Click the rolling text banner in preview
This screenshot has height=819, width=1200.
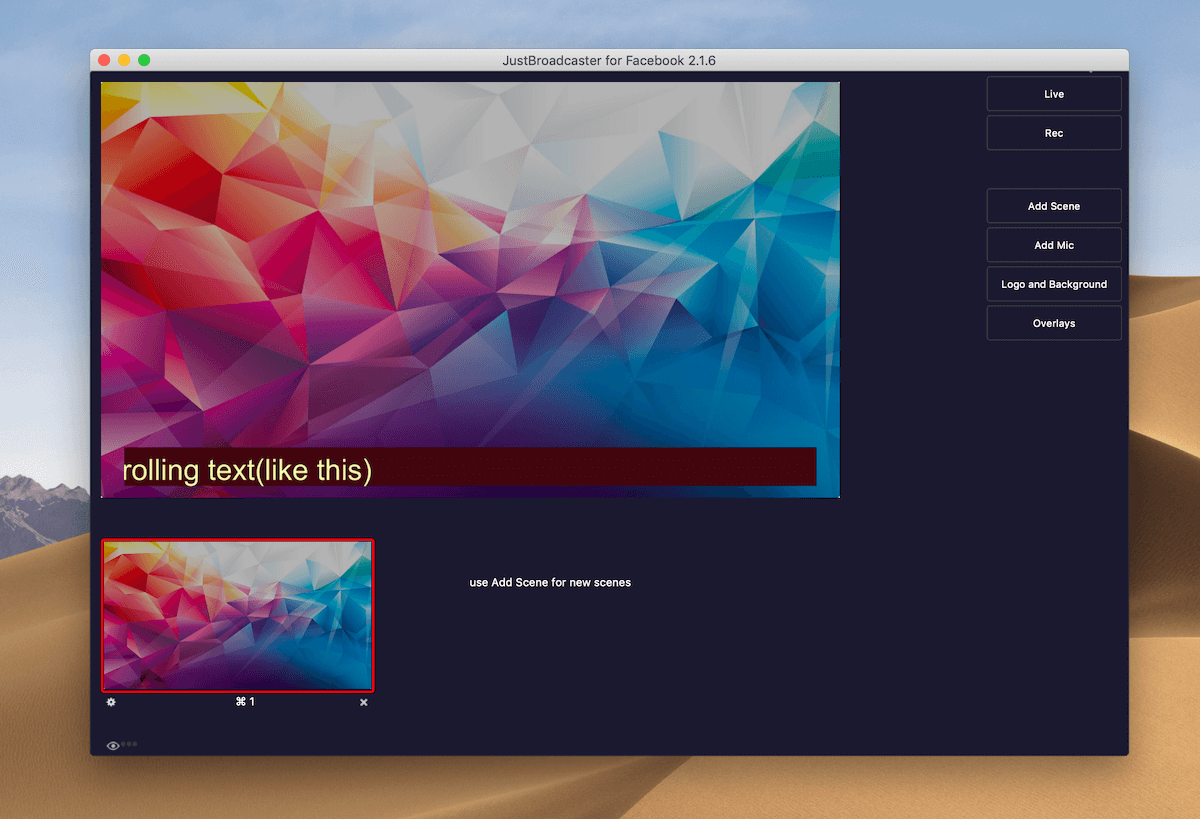pos(470,467)
